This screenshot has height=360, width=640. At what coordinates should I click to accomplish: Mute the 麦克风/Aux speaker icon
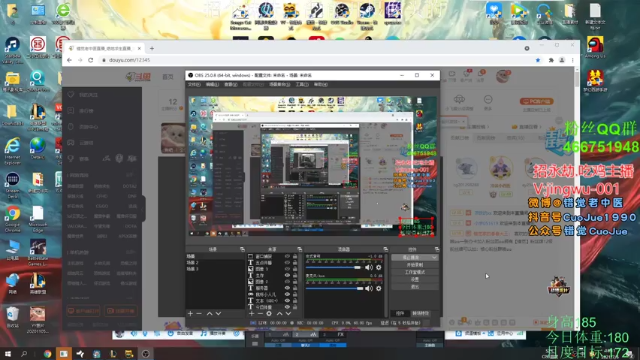pyautogui.click(x=369, y=289)
